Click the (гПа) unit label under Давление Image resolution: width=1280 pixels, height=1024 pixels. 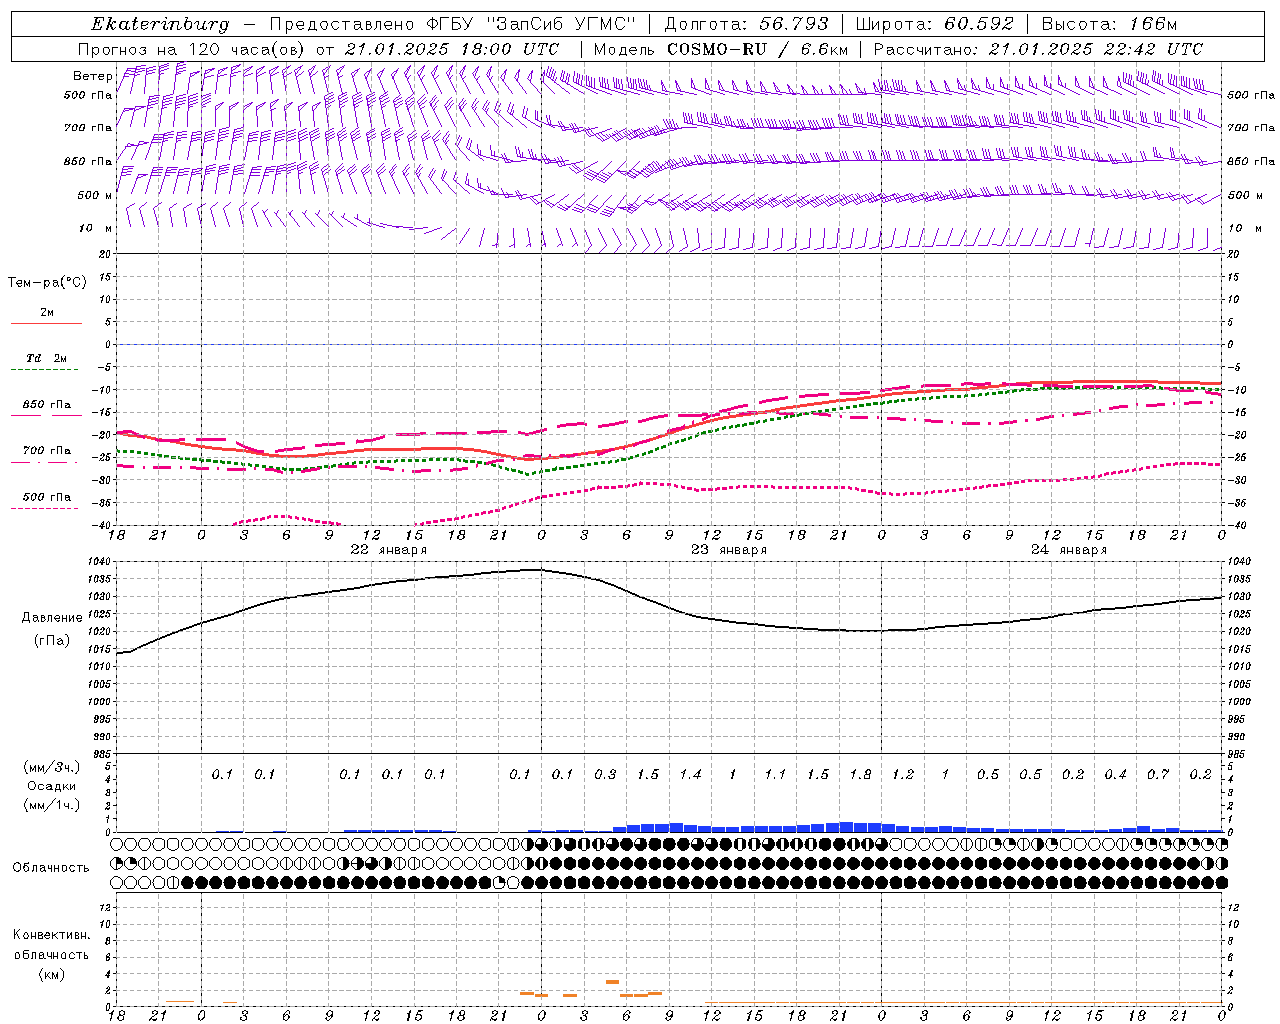pos(51,641)
